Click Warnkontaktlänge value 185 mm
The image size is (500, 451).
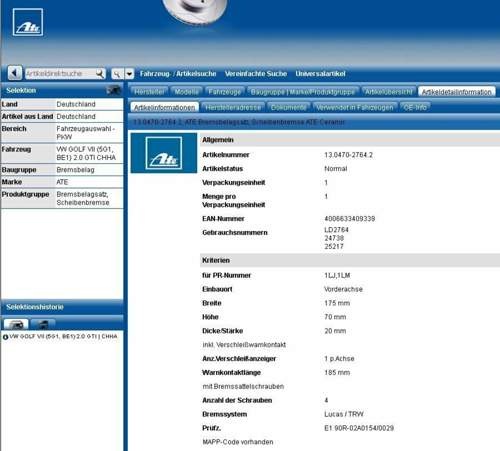point(337,373)
